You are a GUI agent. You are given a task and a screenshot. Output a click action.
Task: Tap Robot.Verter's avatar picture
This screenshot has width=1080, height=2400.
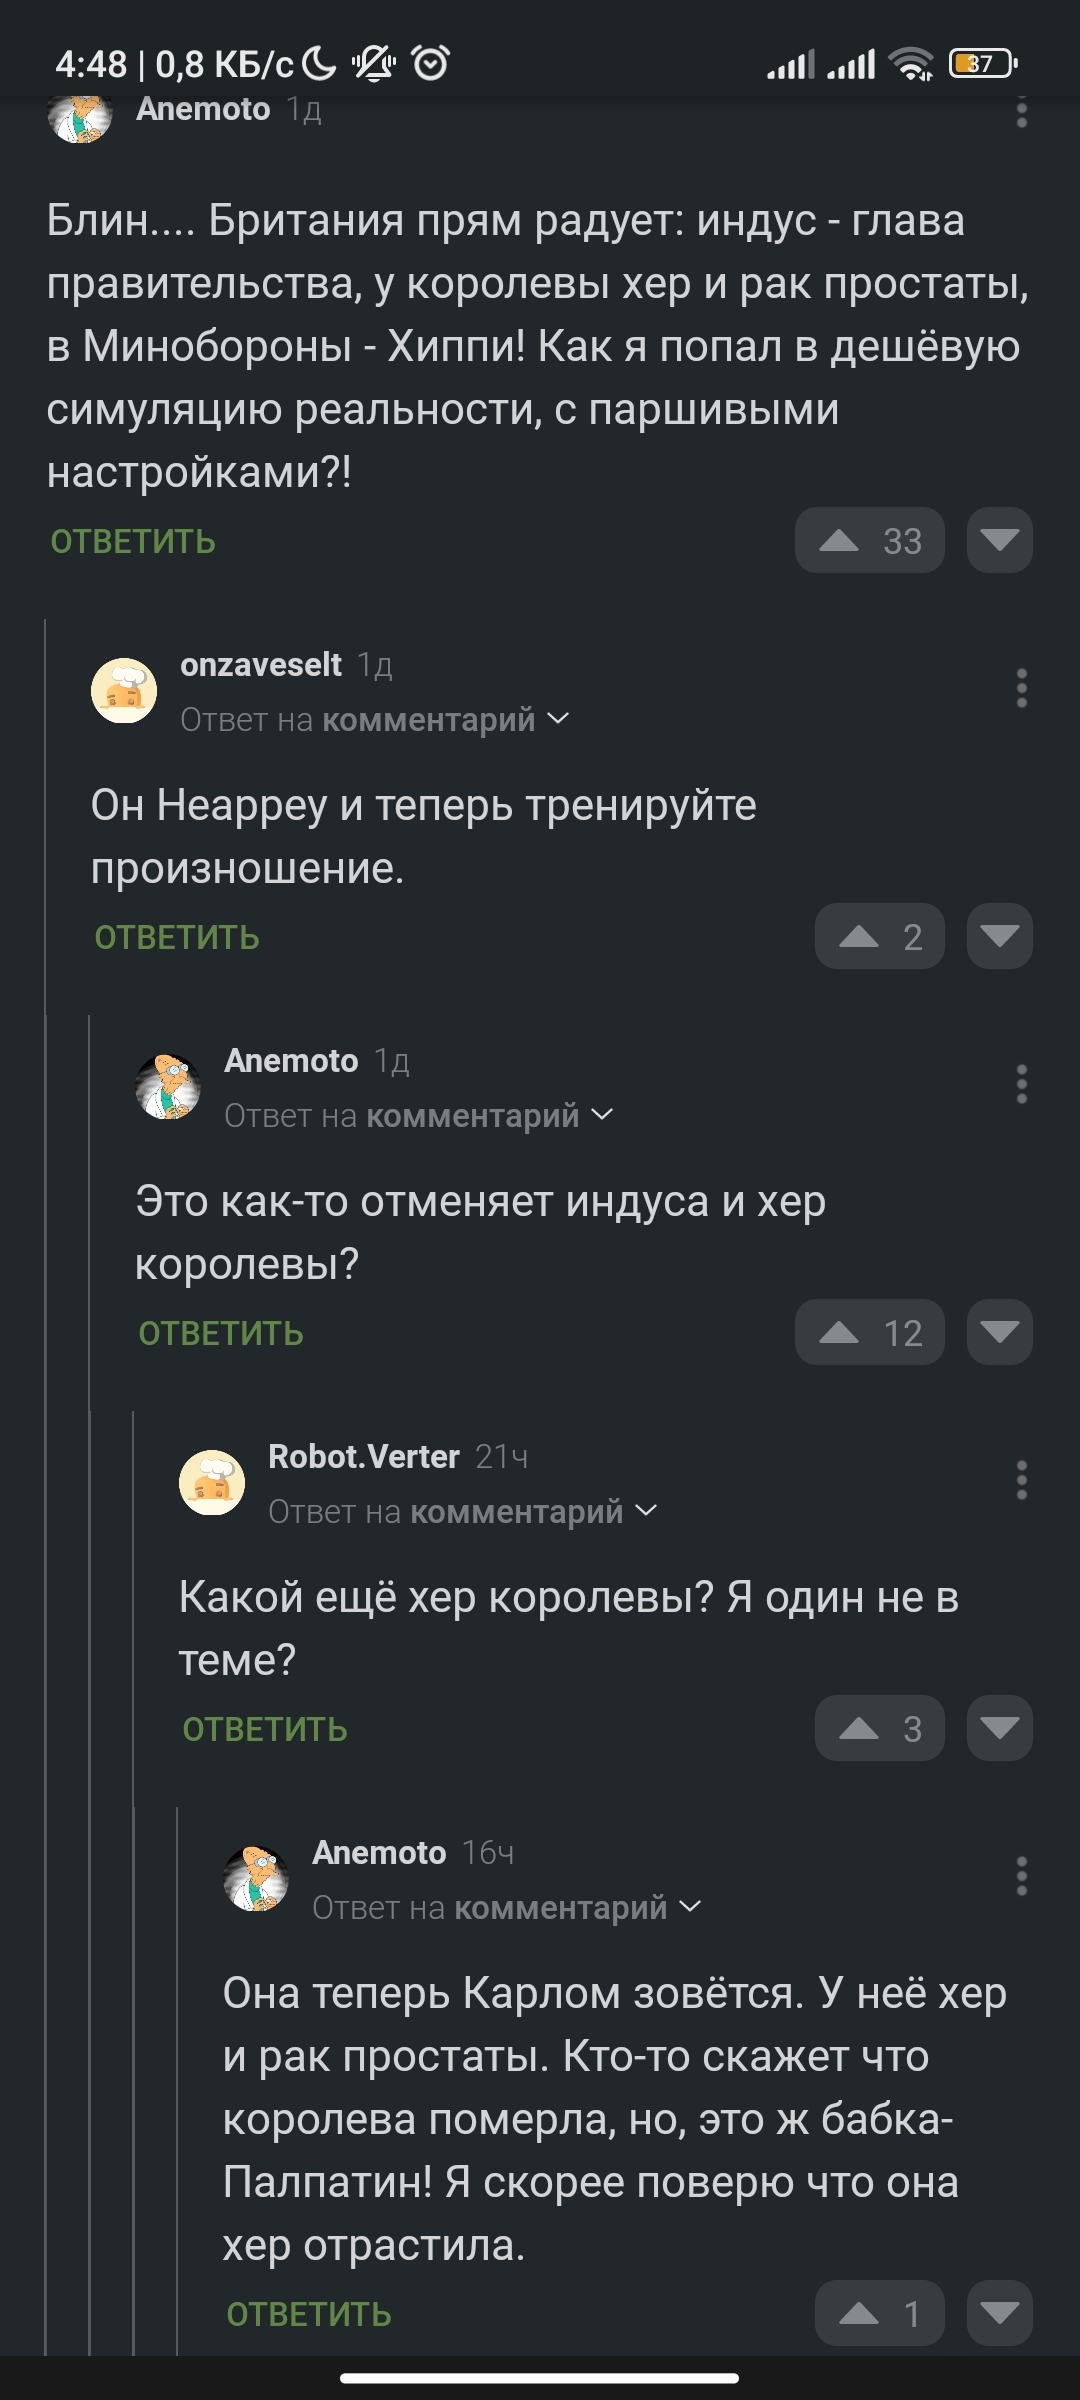(x=212, y=1482)
